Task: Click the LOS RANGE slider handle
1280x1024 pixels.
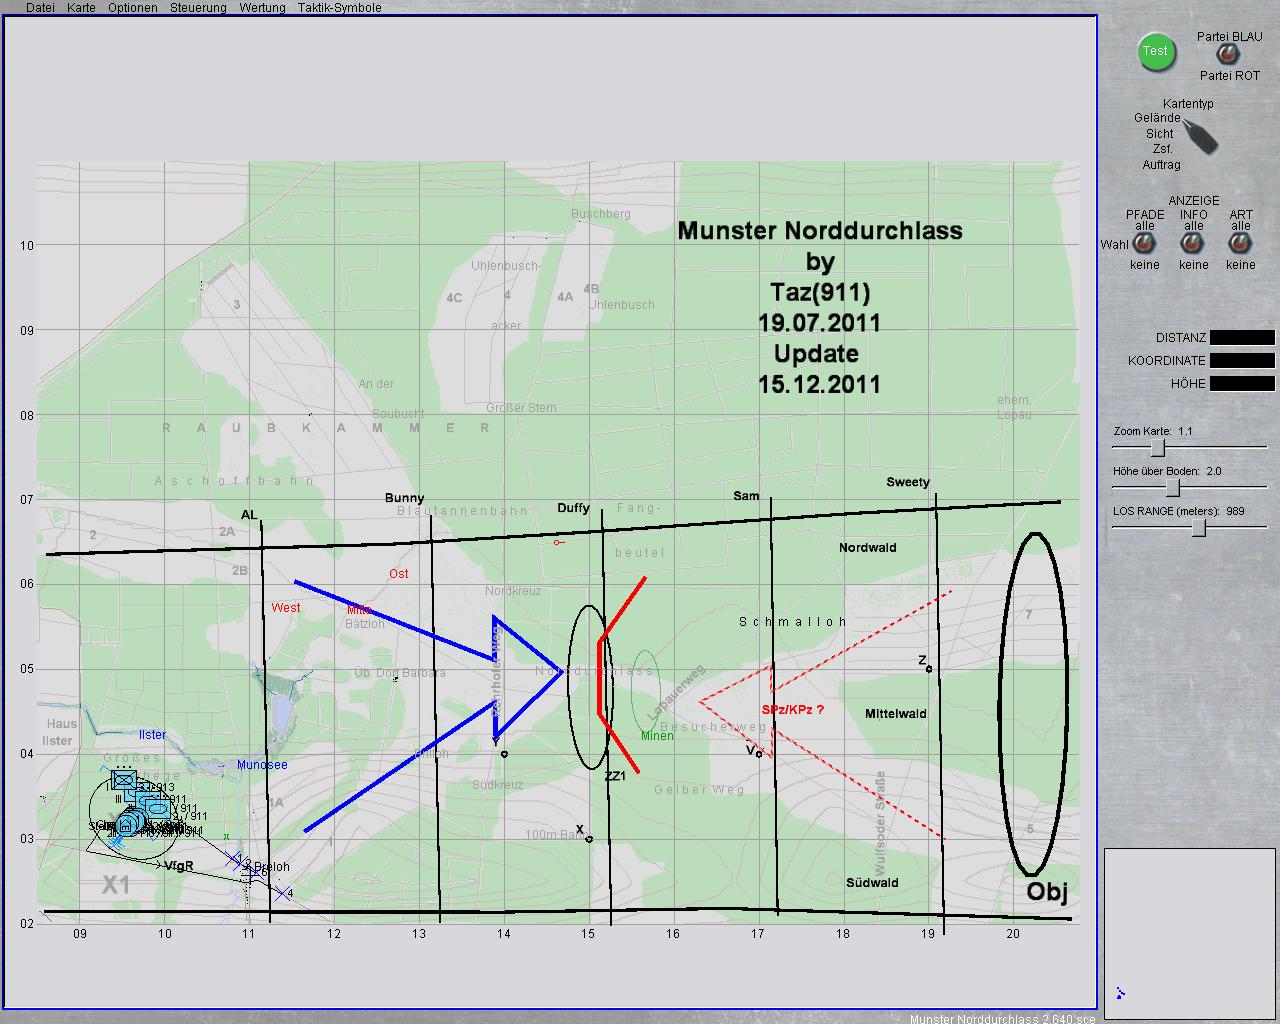Action: coord(1199,528)
